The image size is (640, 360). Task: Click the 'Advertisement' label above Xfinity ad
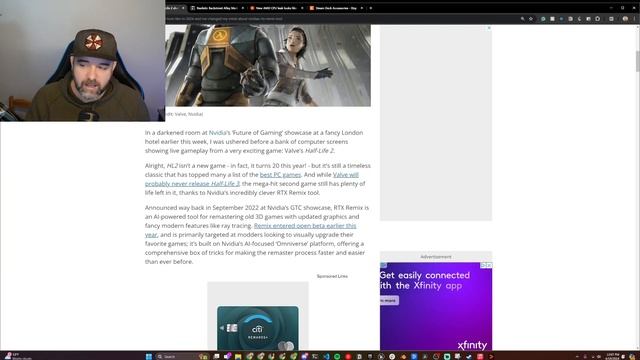pos(436,257)
